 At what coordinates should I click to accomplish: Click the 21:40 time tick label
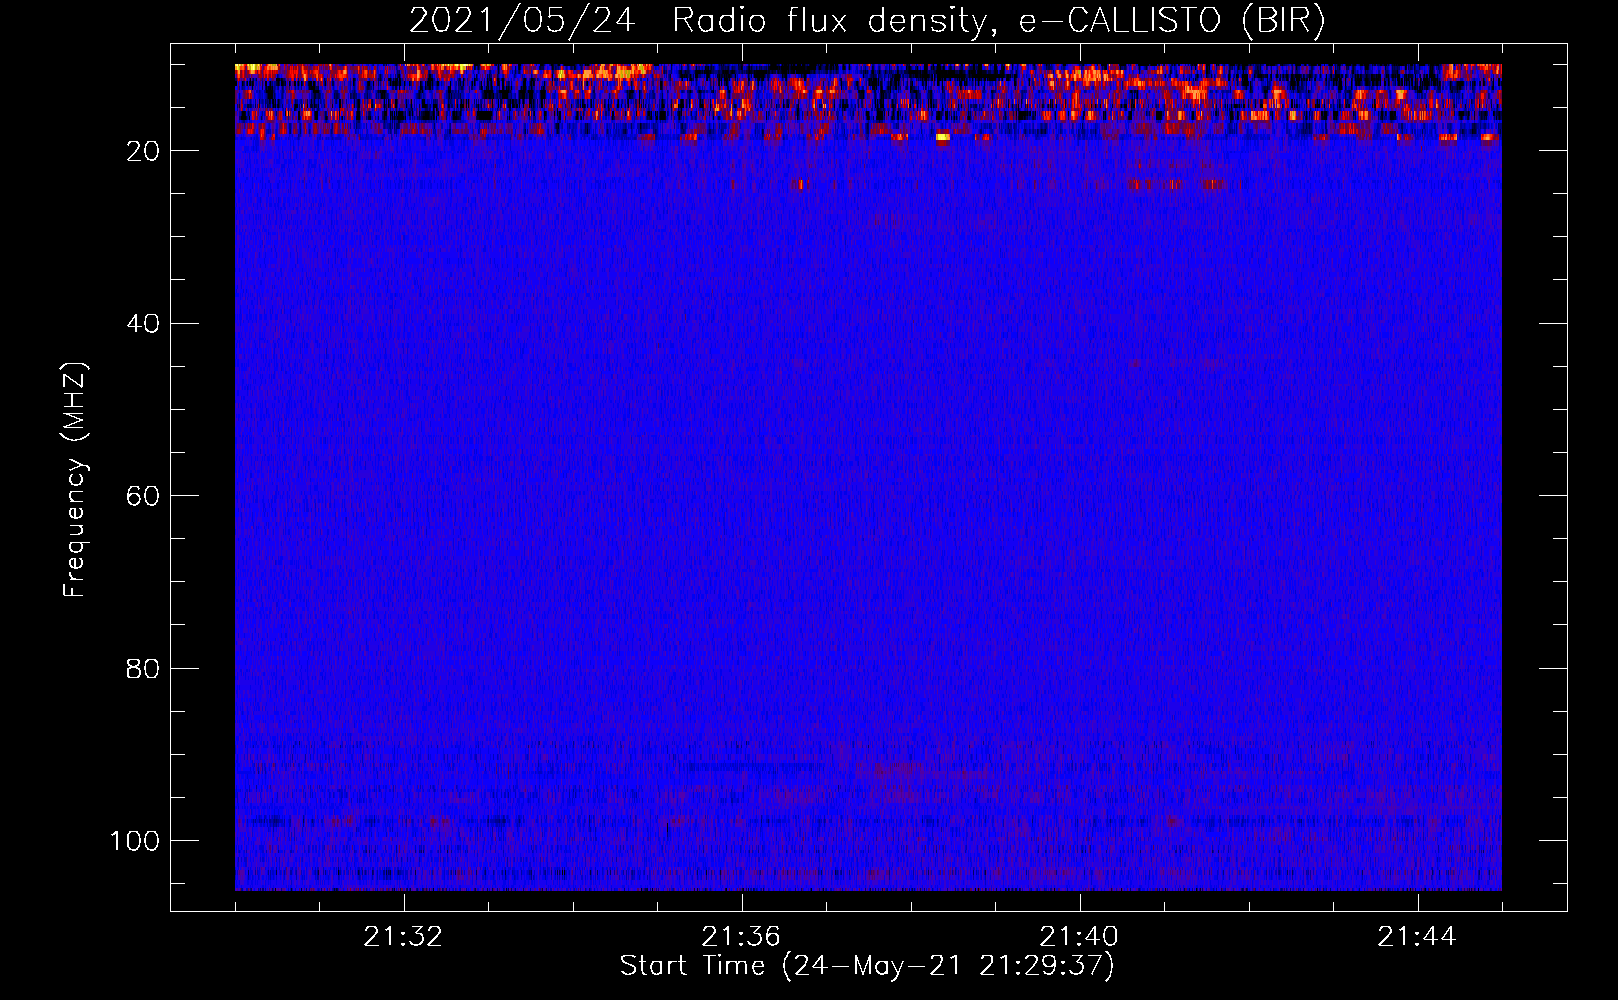1079,937
